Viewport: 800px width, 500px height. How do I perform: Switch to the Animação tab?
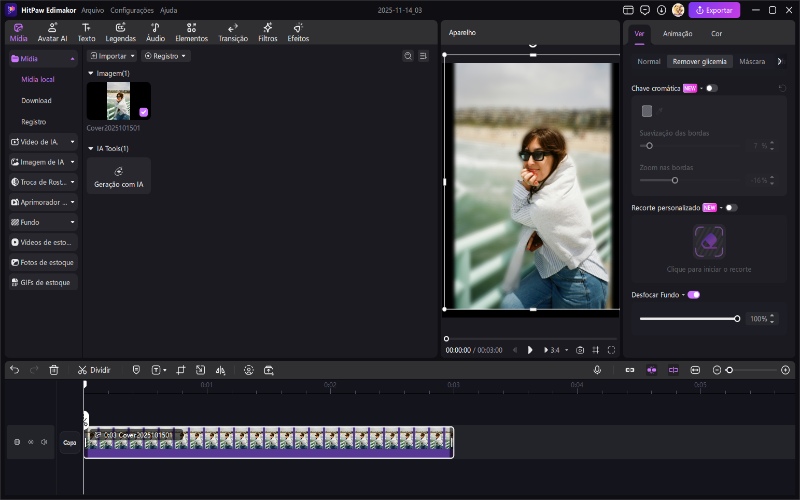tap(677, 34)
